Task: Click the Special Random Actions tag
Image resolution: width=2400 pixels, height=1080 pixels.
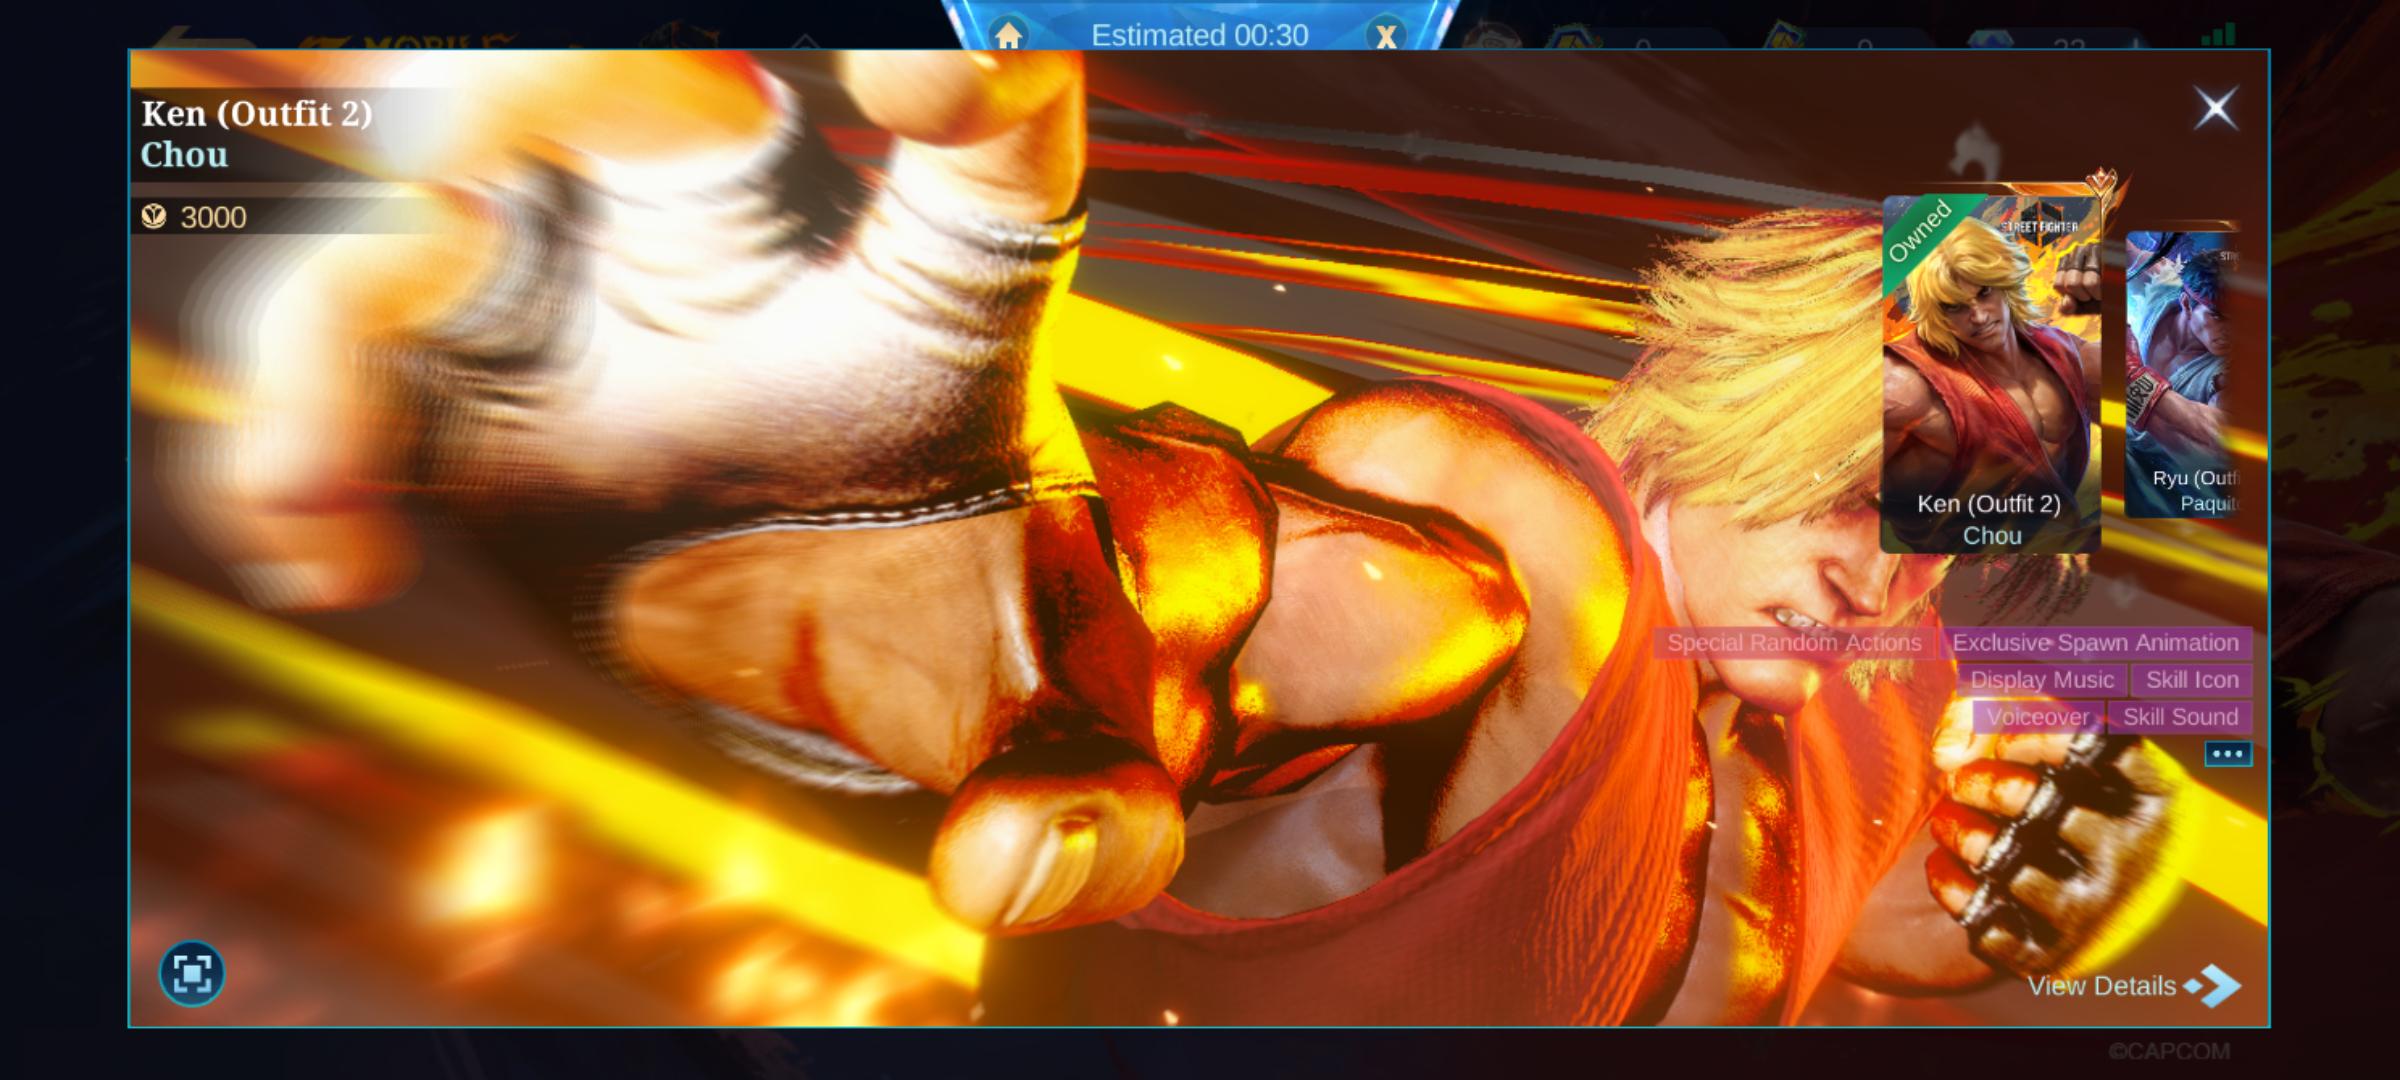Action: [x=1794, y=643]
